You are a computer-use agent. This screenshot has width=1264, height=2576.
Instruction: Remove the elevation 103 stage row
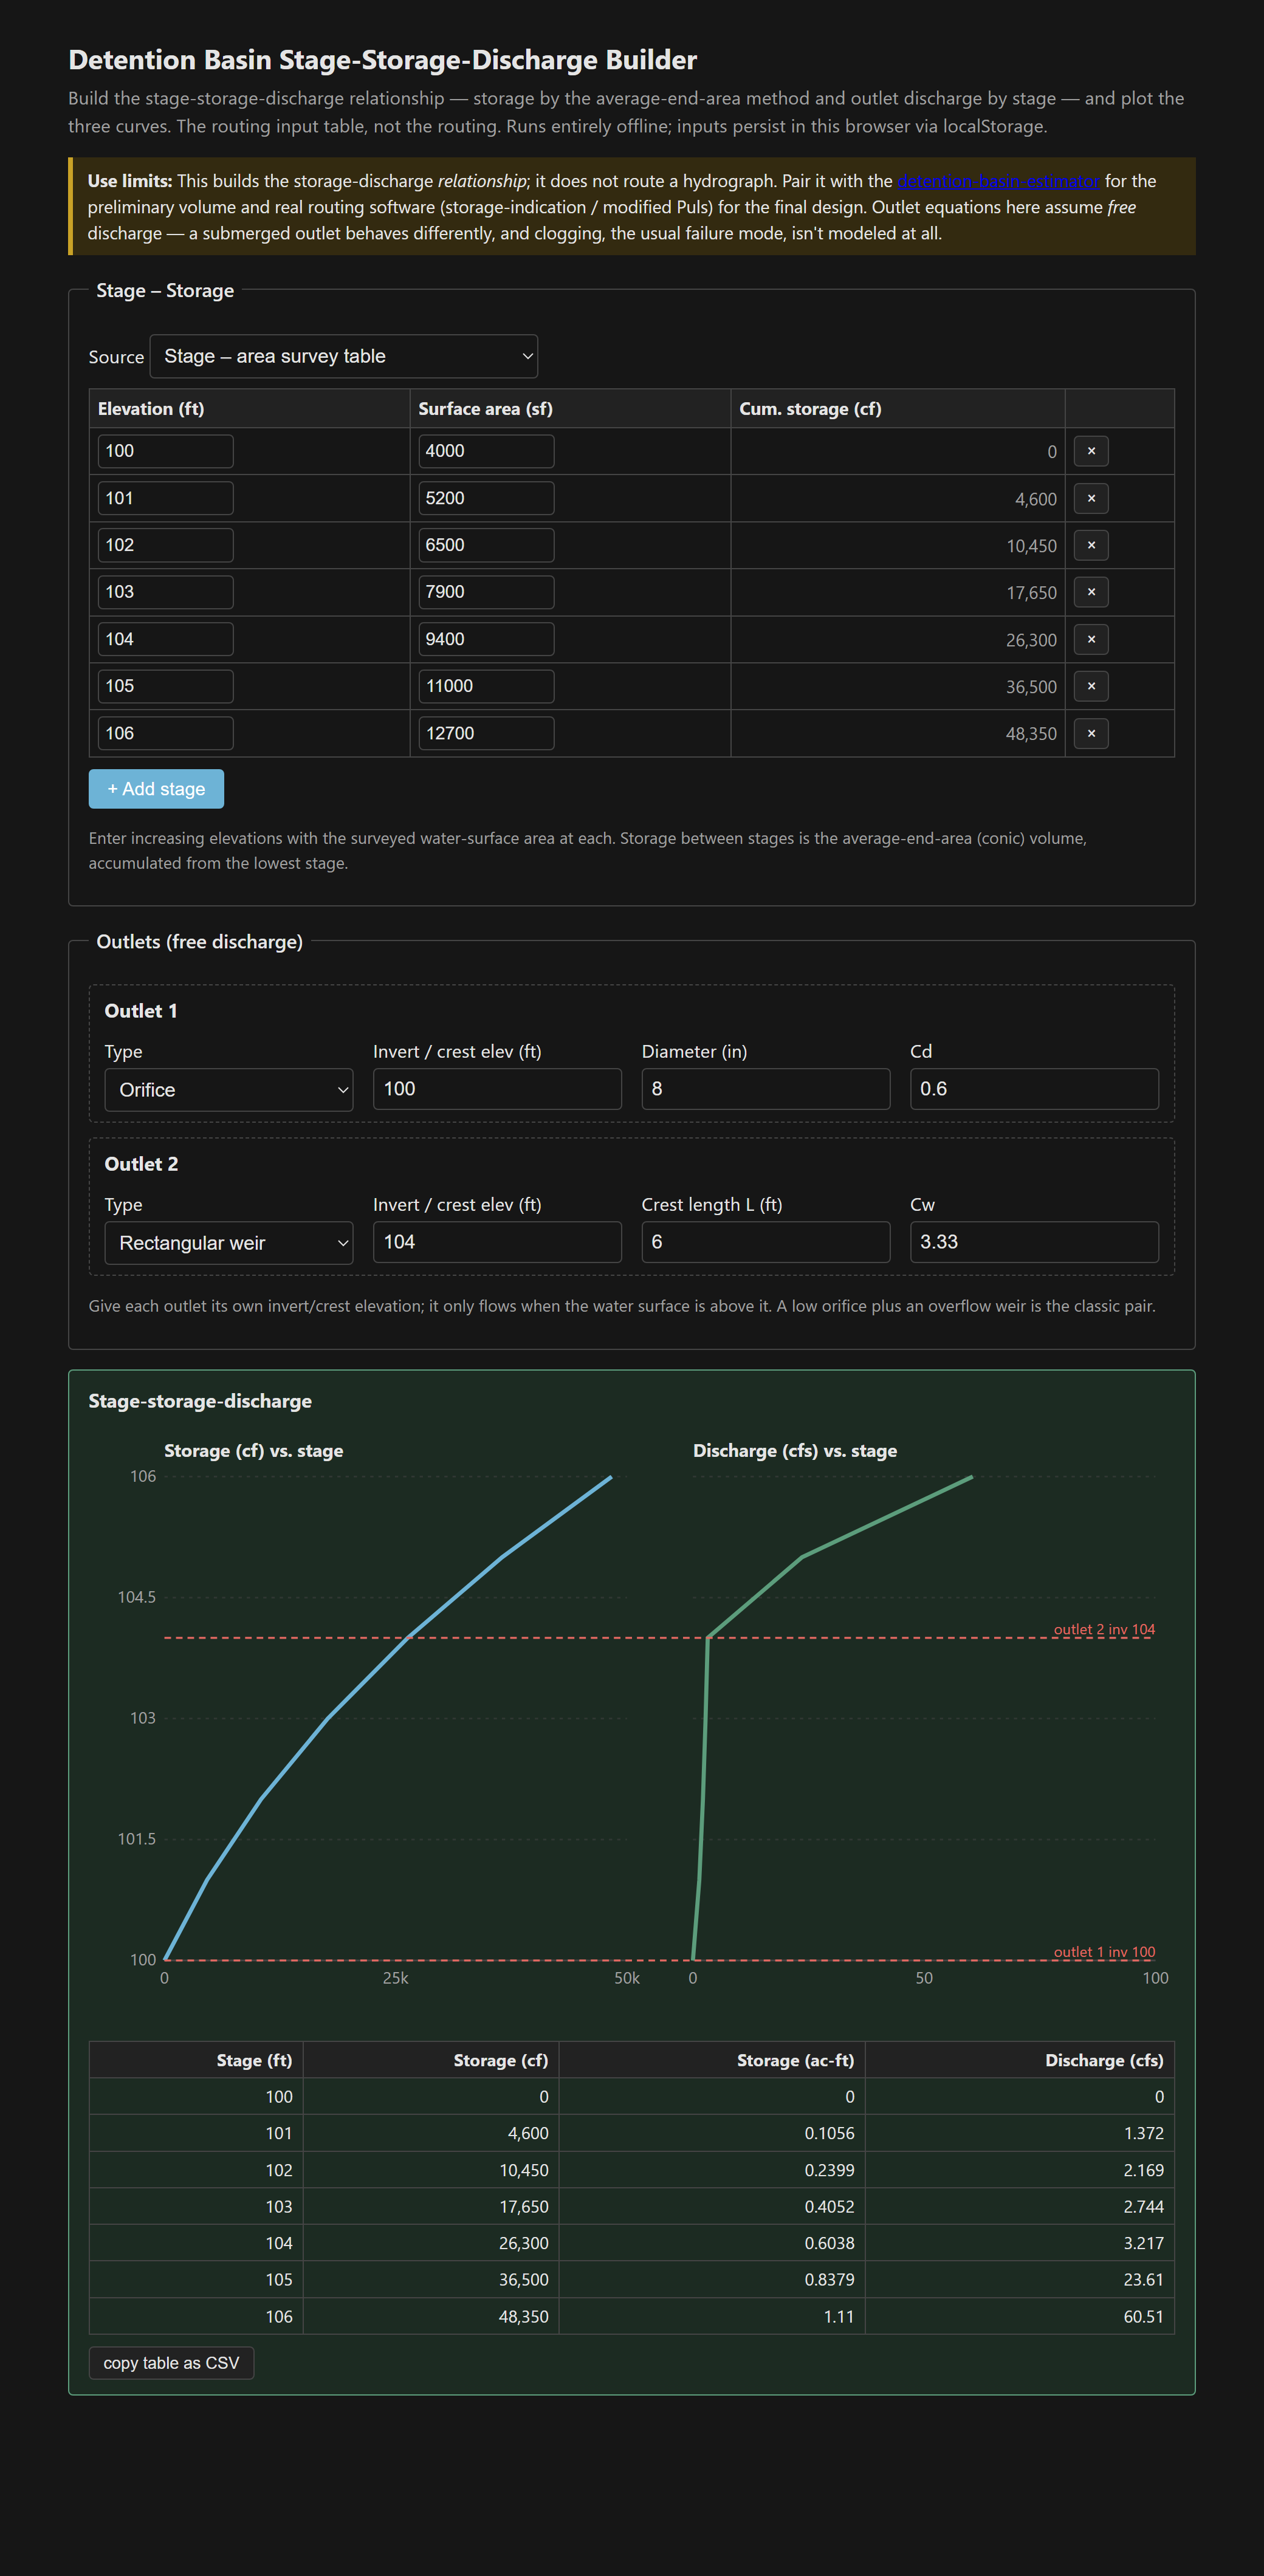coord(1091,592)
